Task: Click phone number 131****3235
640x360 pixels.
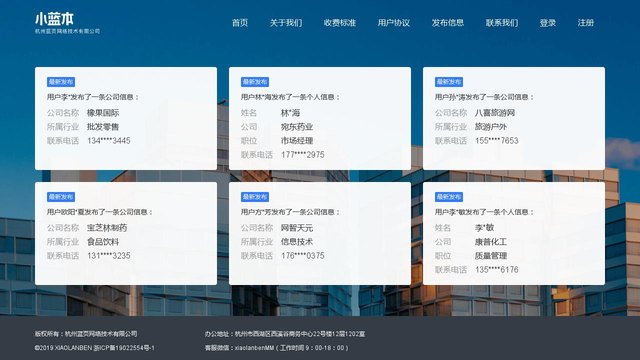Action: coord(109,256)
